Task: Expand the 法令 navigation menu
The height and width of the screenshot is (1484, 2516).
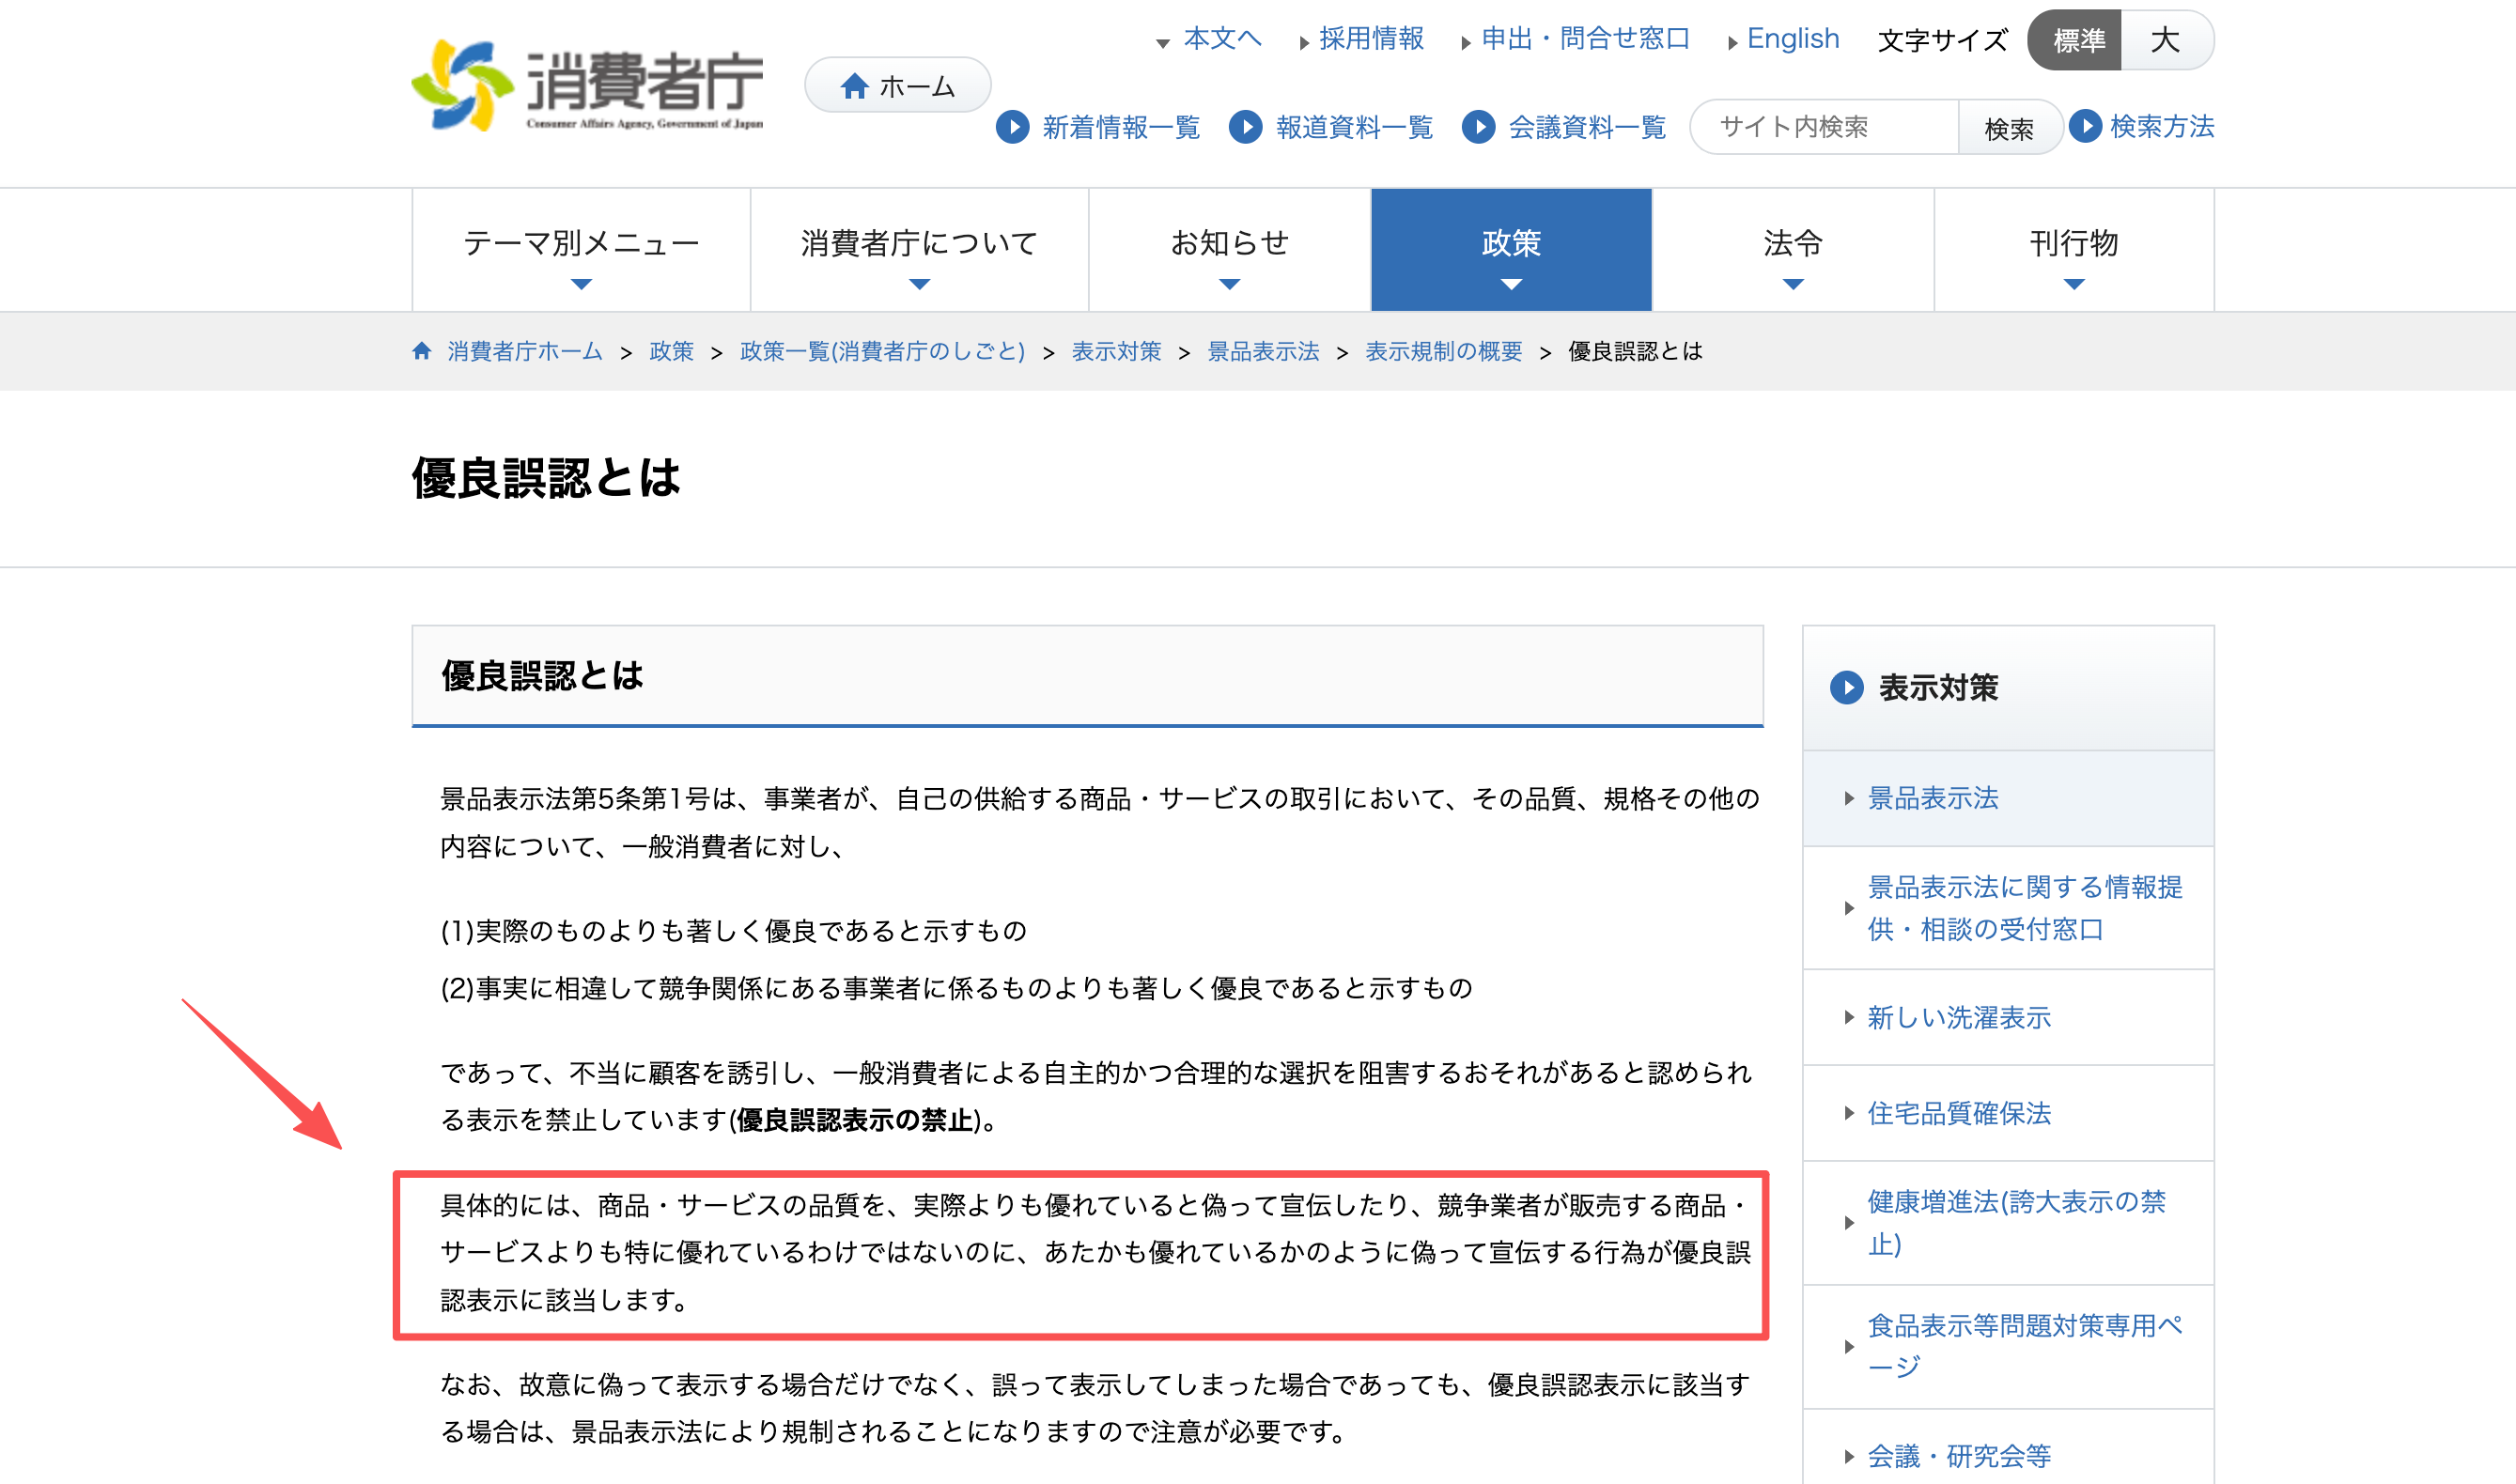Action: pyautogui.click(x=1793, y=250)
